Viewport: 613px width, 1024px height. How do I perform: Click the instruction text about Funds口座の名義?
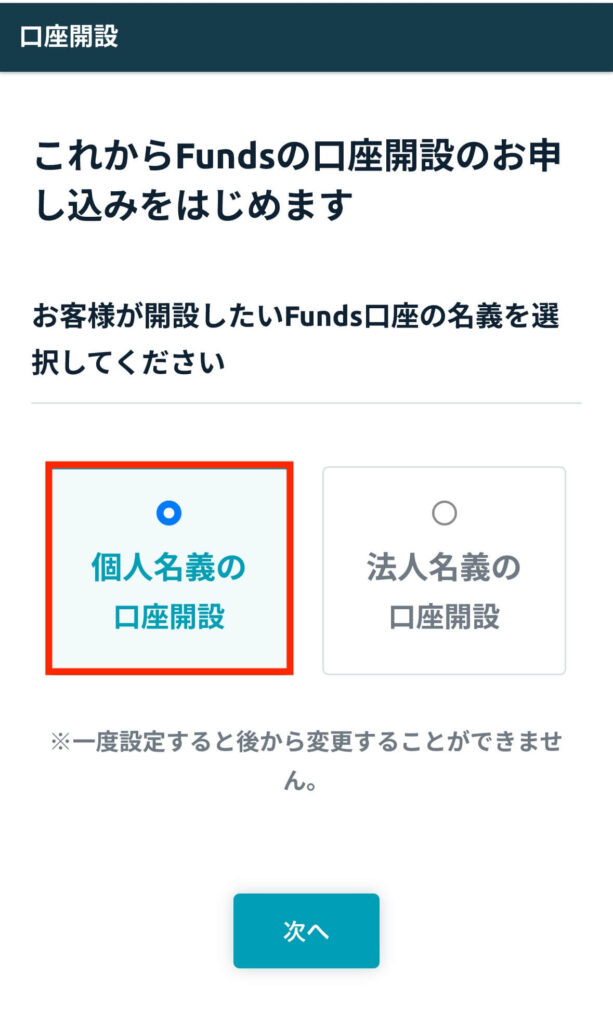pyautogui.click(x=295, y=340)
